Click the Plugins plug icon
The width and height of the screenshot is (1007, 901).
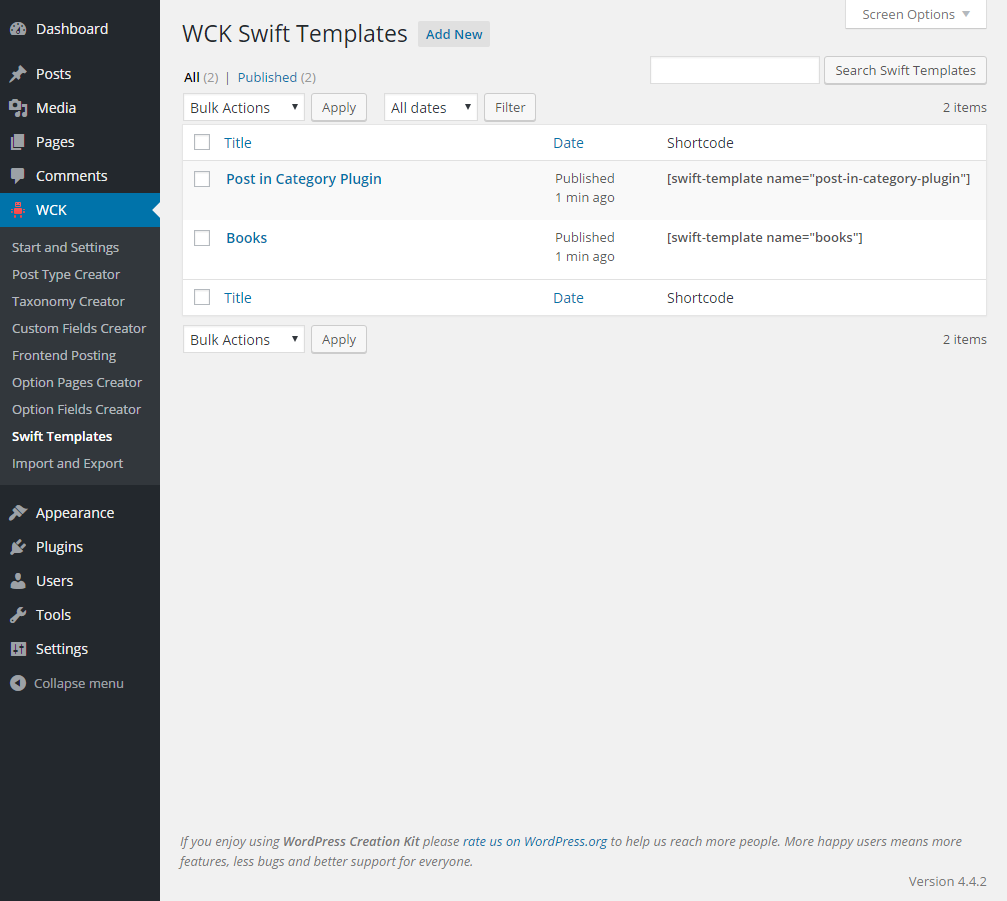tap(18, 547)
